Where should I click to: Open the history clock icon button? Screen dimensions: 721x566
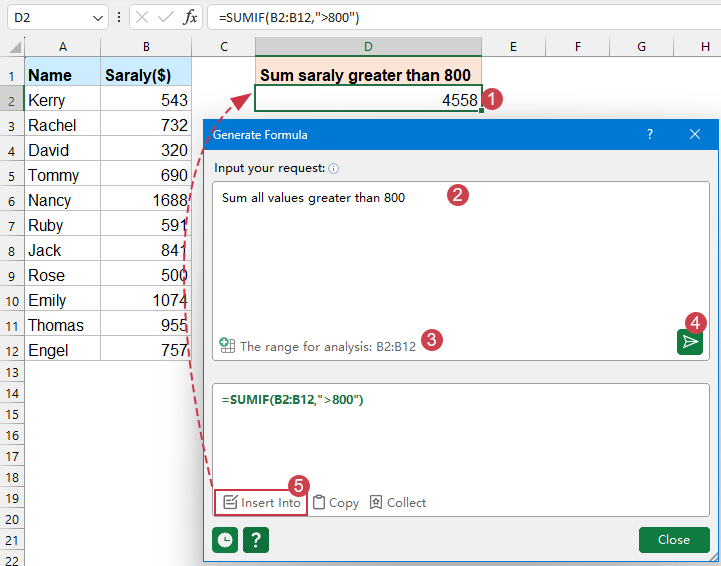226,540
